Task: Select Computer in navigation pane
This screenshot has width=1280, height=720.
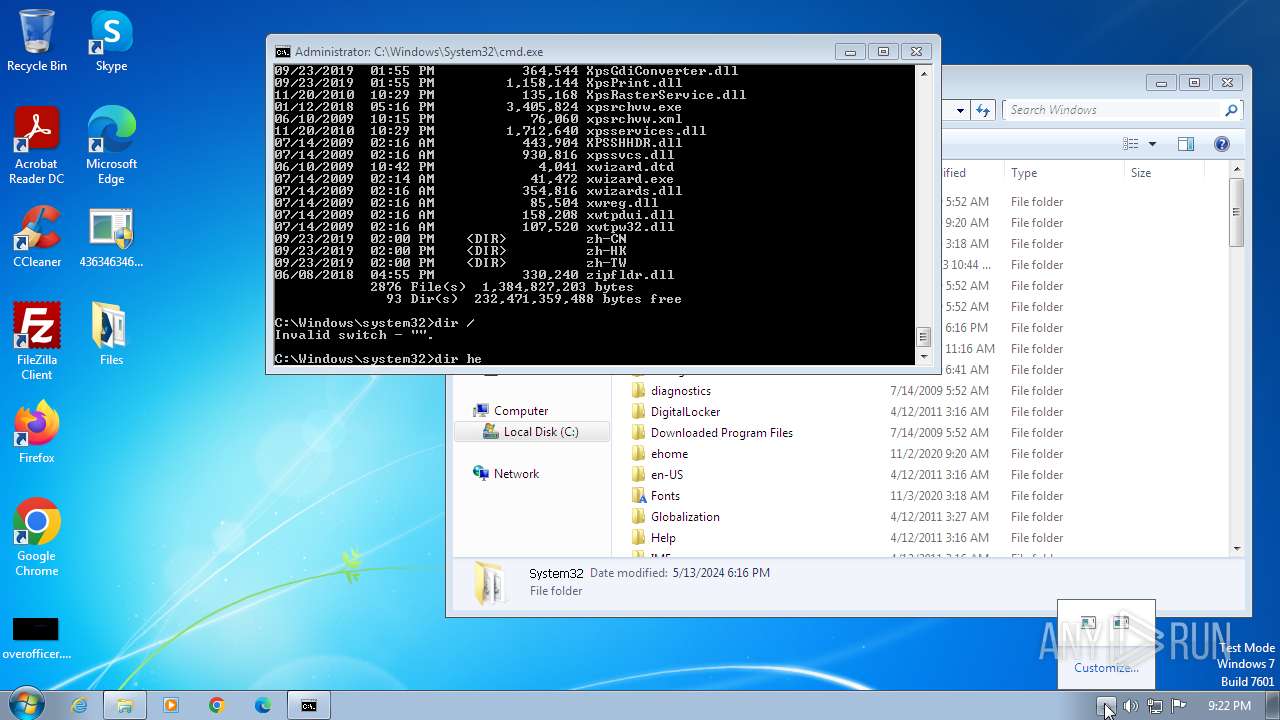Action: tap(520, 411)
